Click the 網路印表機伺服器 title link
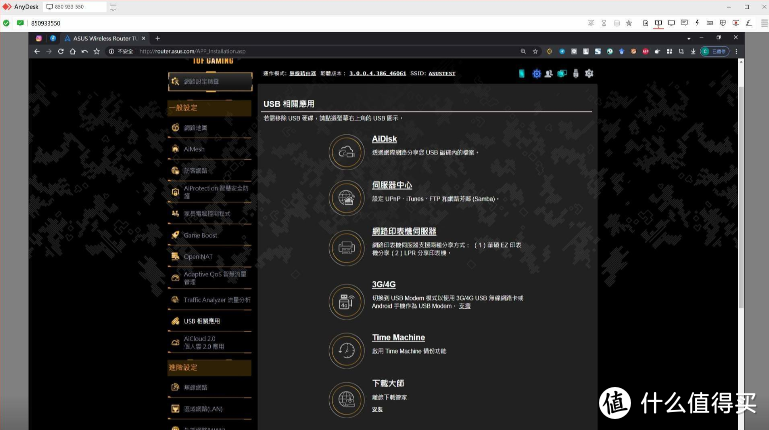This screenshot has width=769, height=430. pos(404,231)
